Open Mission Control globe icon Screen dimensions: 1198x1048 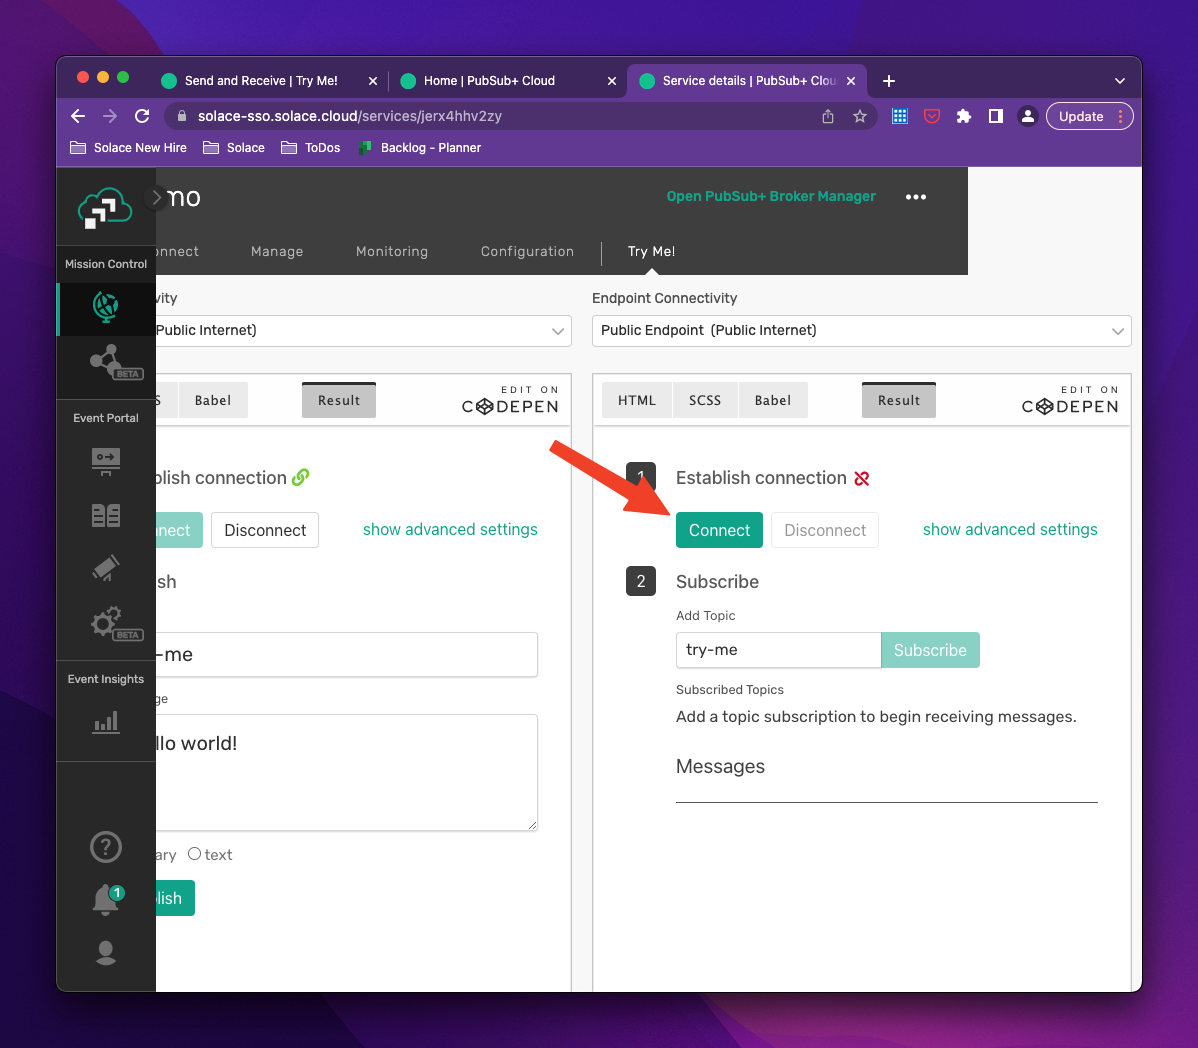coord(106,306)
